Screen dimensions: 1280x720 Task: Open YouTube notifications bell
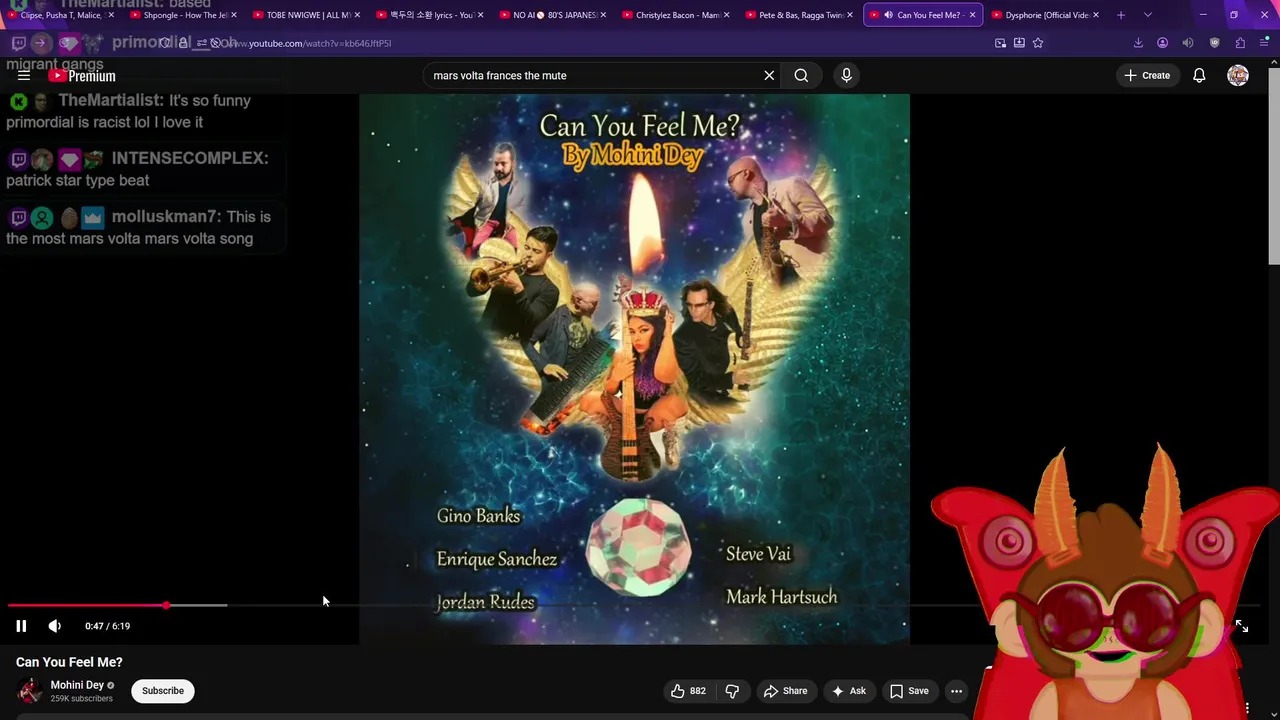pyautogui.click(x=1199, y=75)
